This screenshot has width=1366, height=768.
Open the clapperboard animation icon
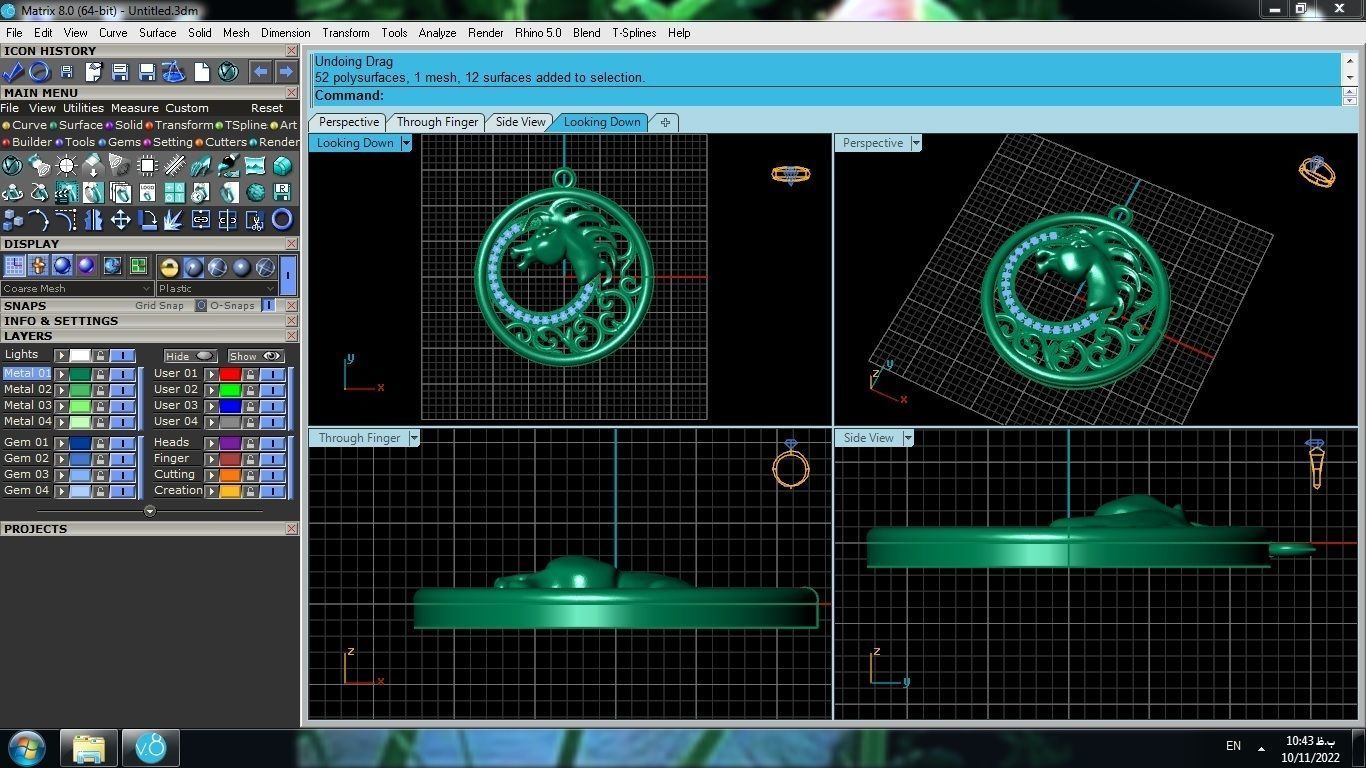pyautogui.click(x=67, y=192)
